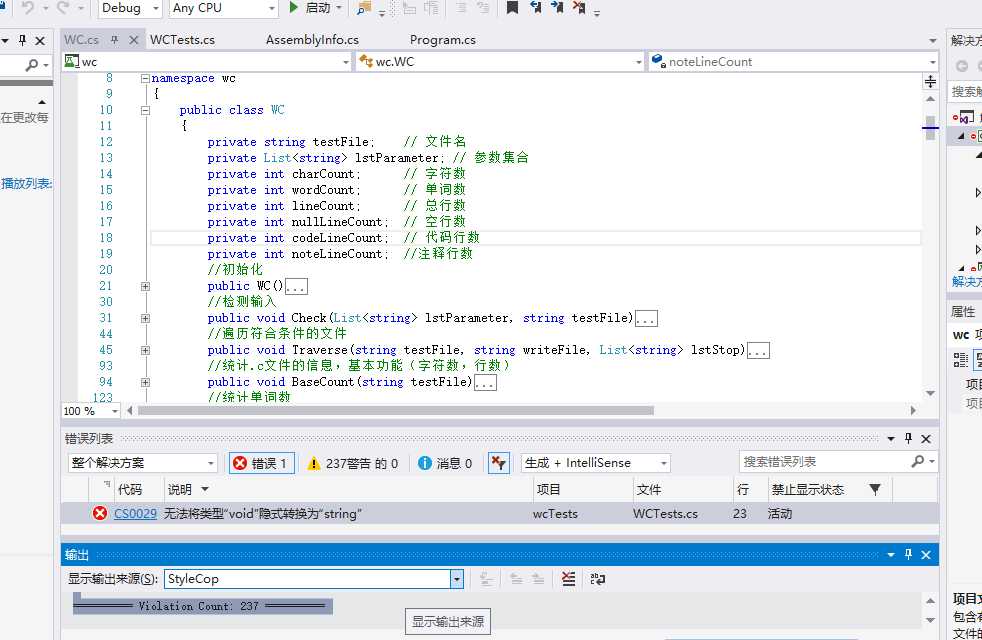
Task: Open the CS0029 error code link
Action: (x=135, y=514)
